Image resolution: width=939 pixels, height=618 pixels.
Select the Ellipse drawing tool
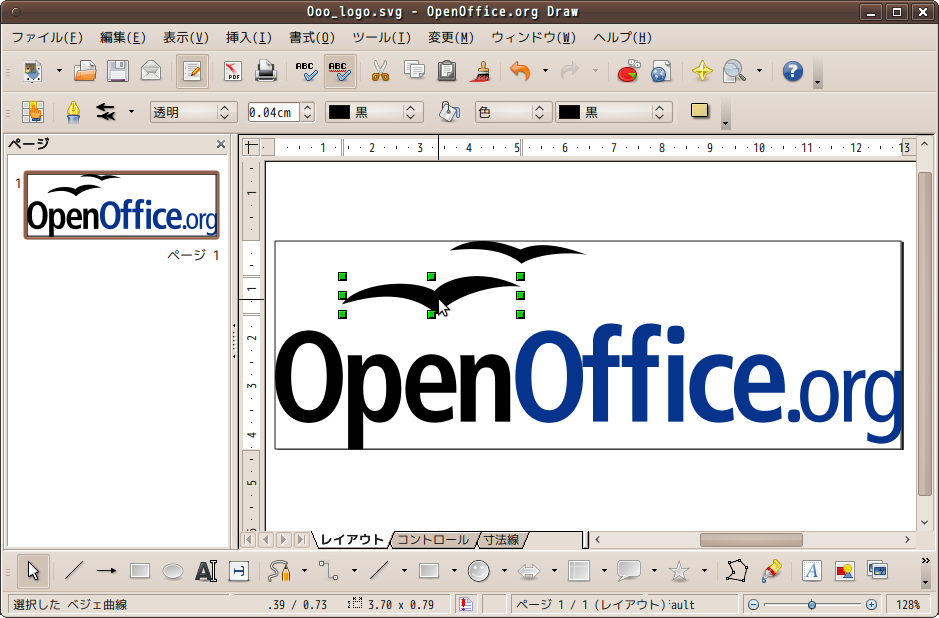pos(173,571)
